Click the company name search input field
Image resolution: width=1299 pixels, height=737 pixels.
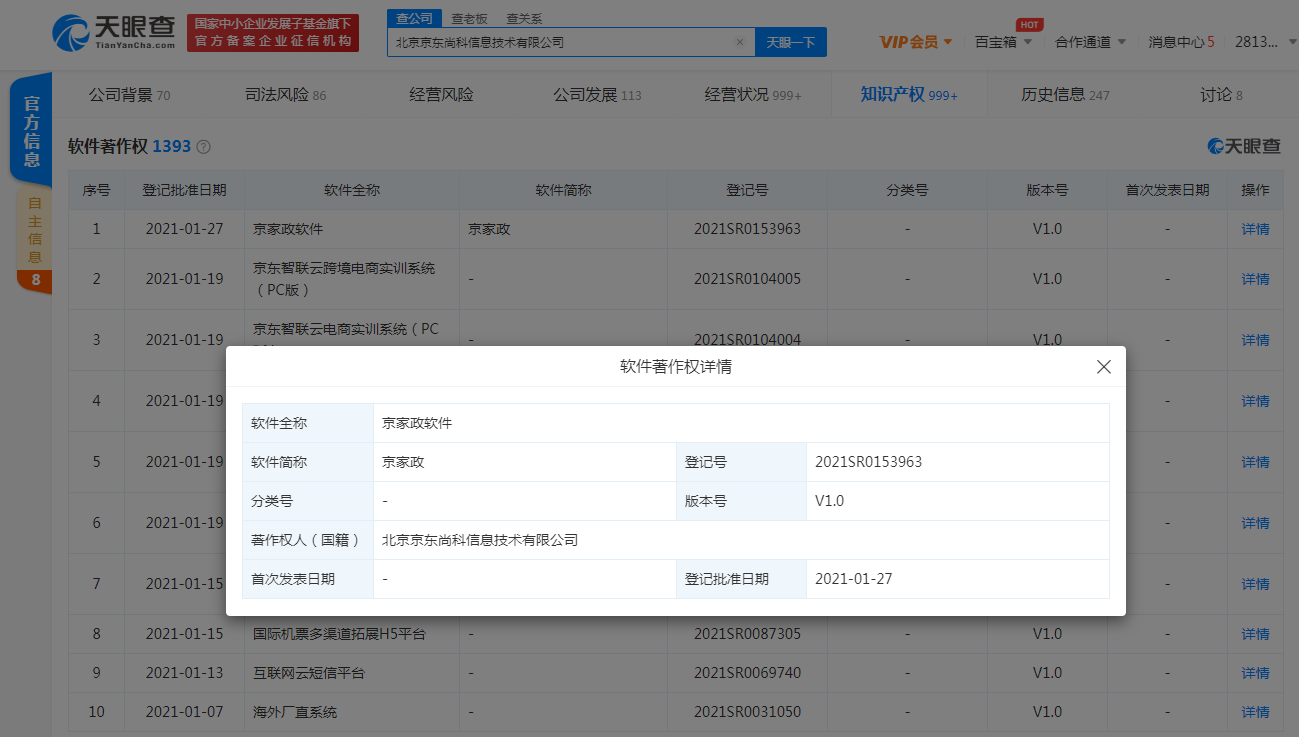(x=560, y=42)
